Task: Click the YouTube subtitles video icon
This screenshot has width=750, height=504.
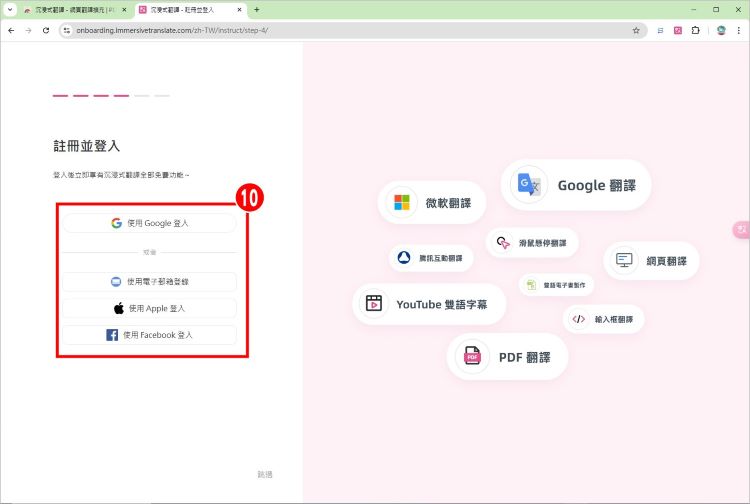Action: pyautogui.click(x=374, y=304)
